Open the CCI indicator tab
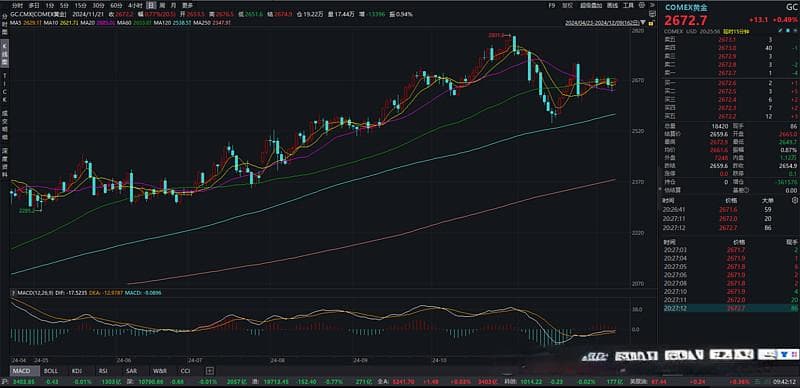The width and height of the screenshot is (800, 388). click(x=186, y=371)
